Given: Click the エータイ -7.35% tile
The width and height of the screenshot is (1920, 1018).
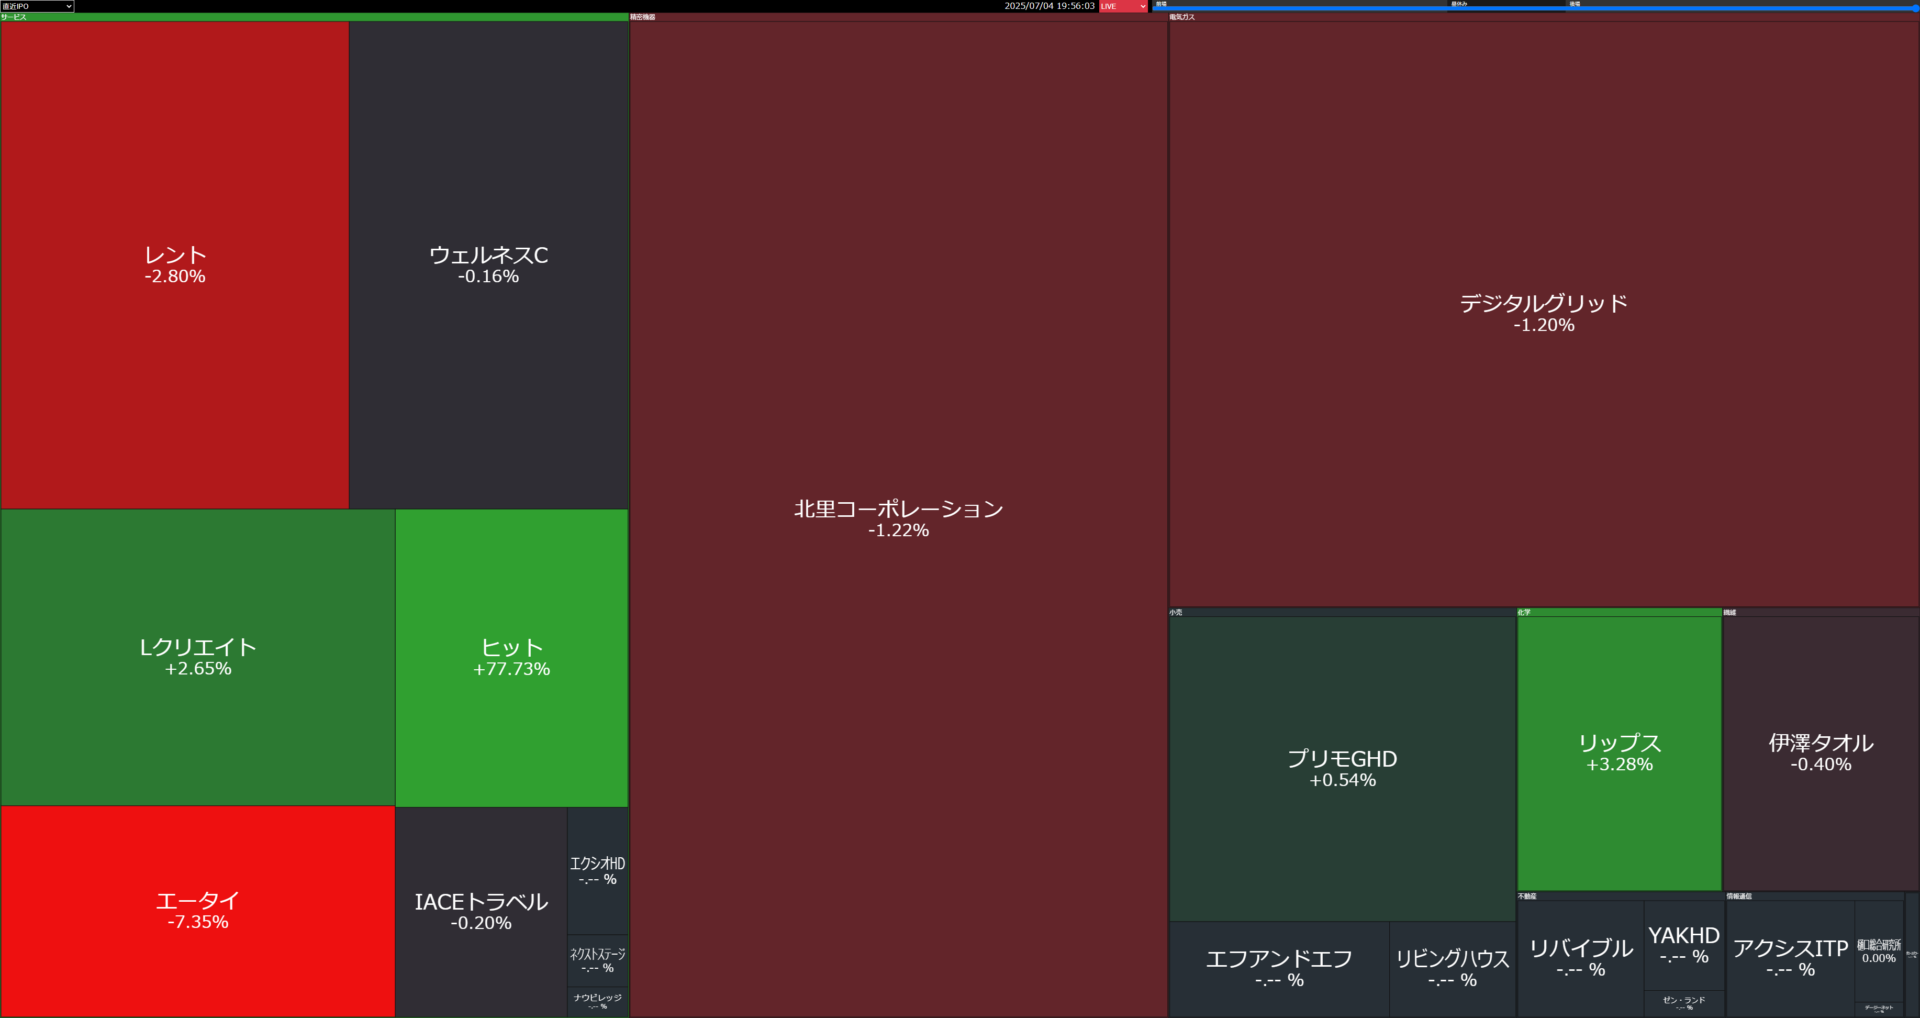Looking at the screenshot, I should tap(198, 911).
